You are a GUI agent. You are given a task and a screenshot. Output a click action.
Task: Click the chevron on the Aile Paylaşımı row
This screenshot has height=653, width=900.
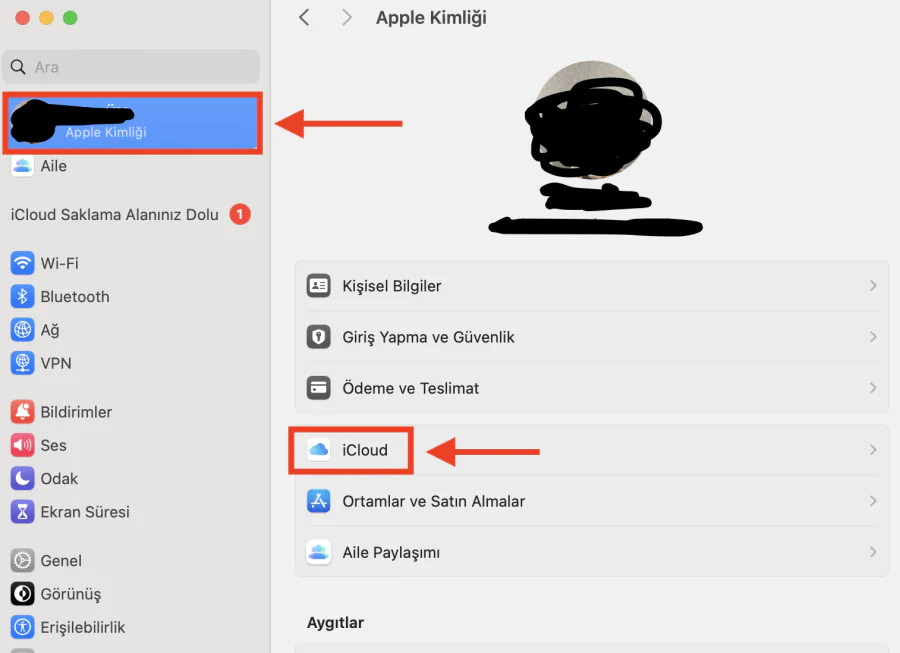(x=871, y=551)
